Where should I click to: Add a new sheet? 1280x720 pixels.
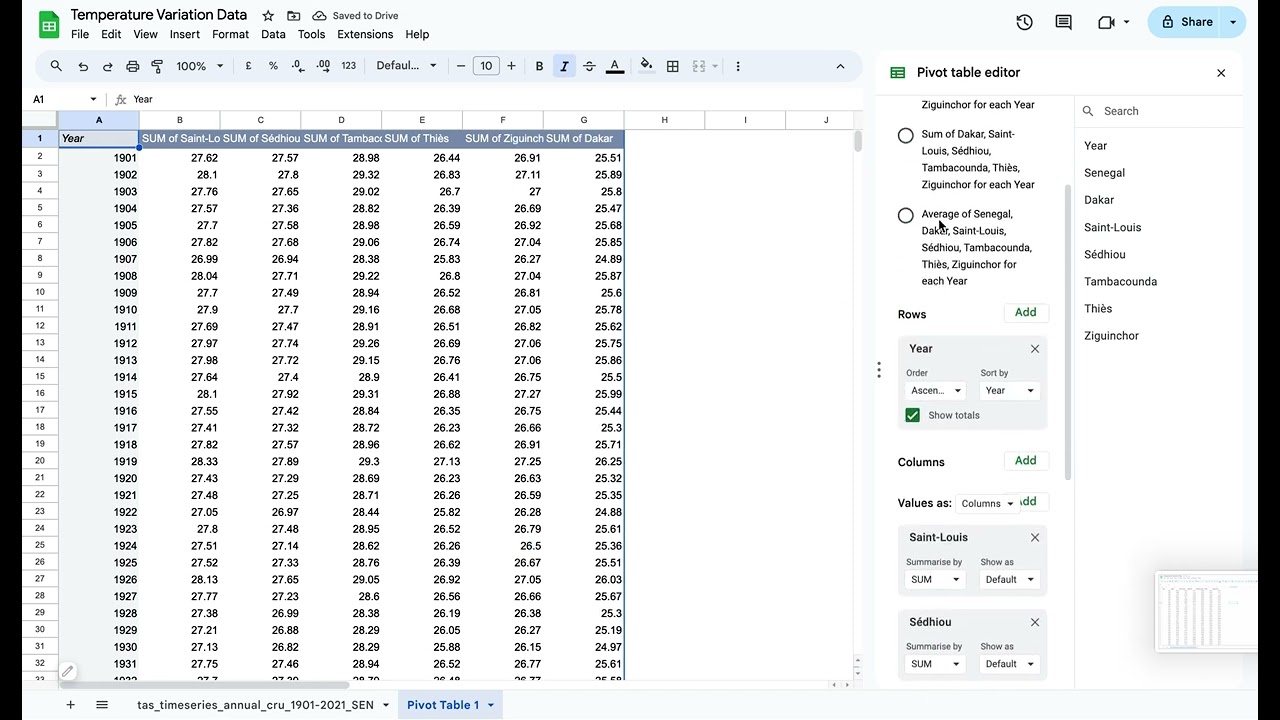[70, 705]
